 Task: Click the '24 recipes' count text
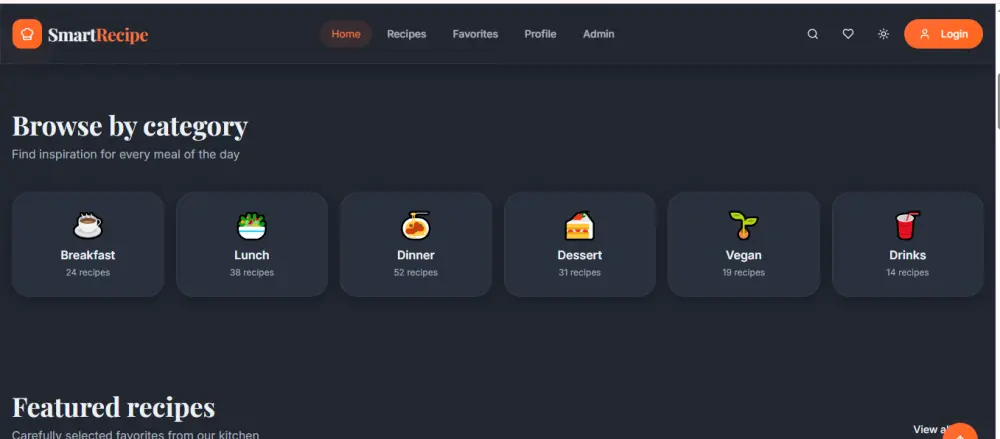coord(88,272)
